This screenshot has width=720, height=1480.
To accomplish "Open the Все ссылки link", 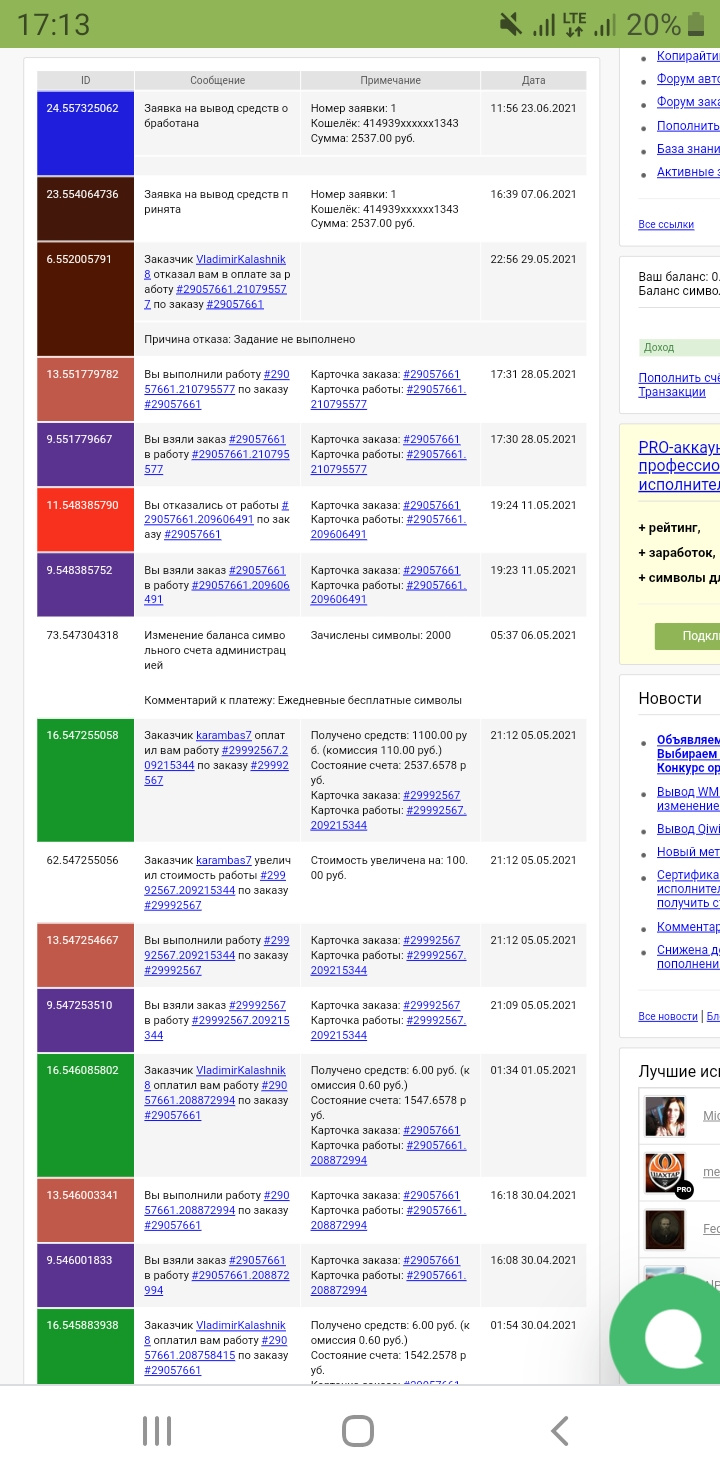I will pos(666,225).
